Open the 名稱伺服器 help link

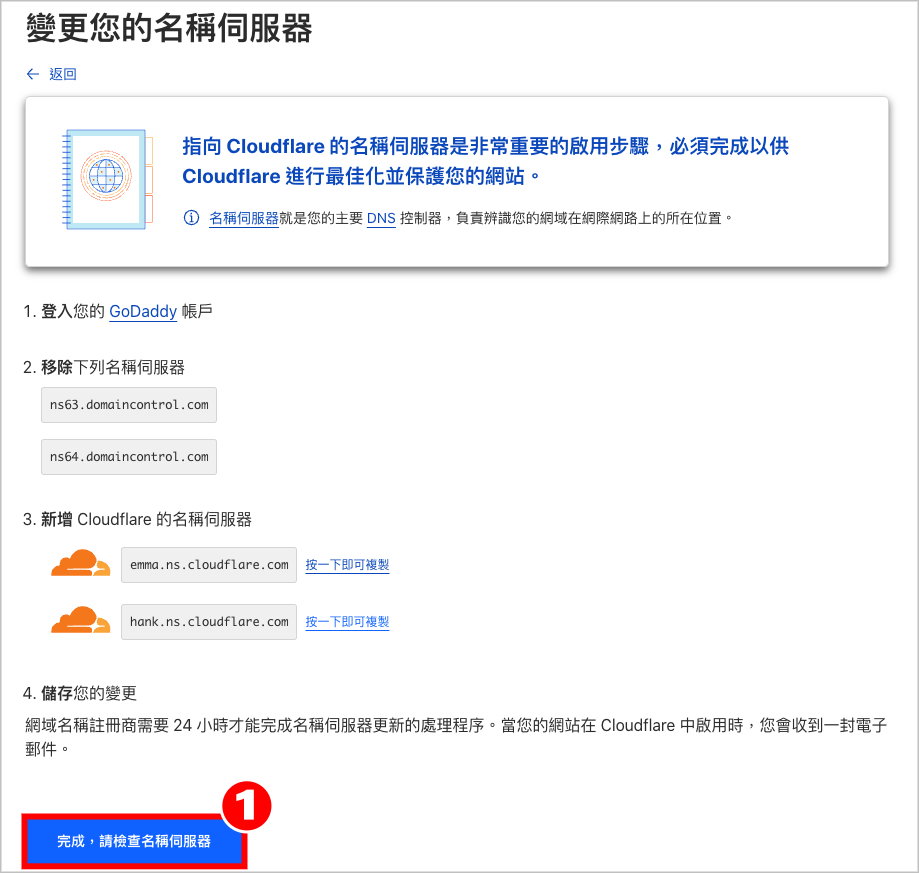pyautogui.click(x=243, y=219)
